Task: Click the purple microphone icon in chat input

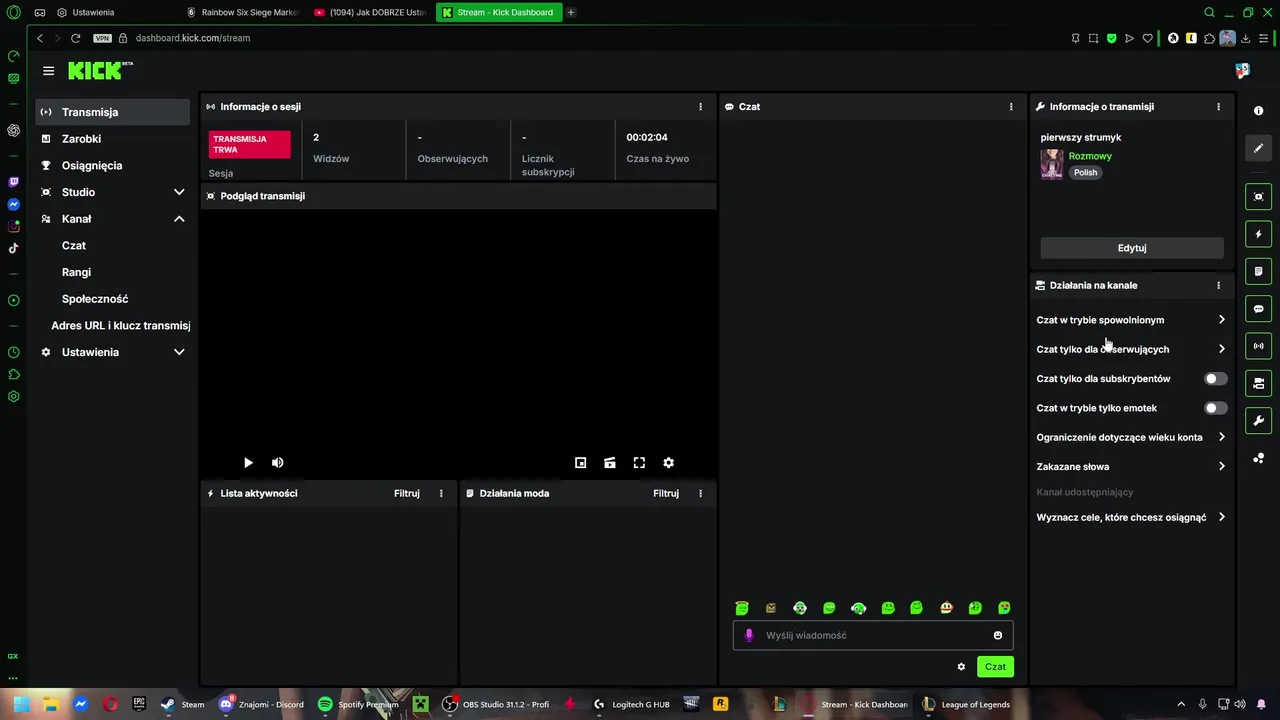Action: point(749,635)
